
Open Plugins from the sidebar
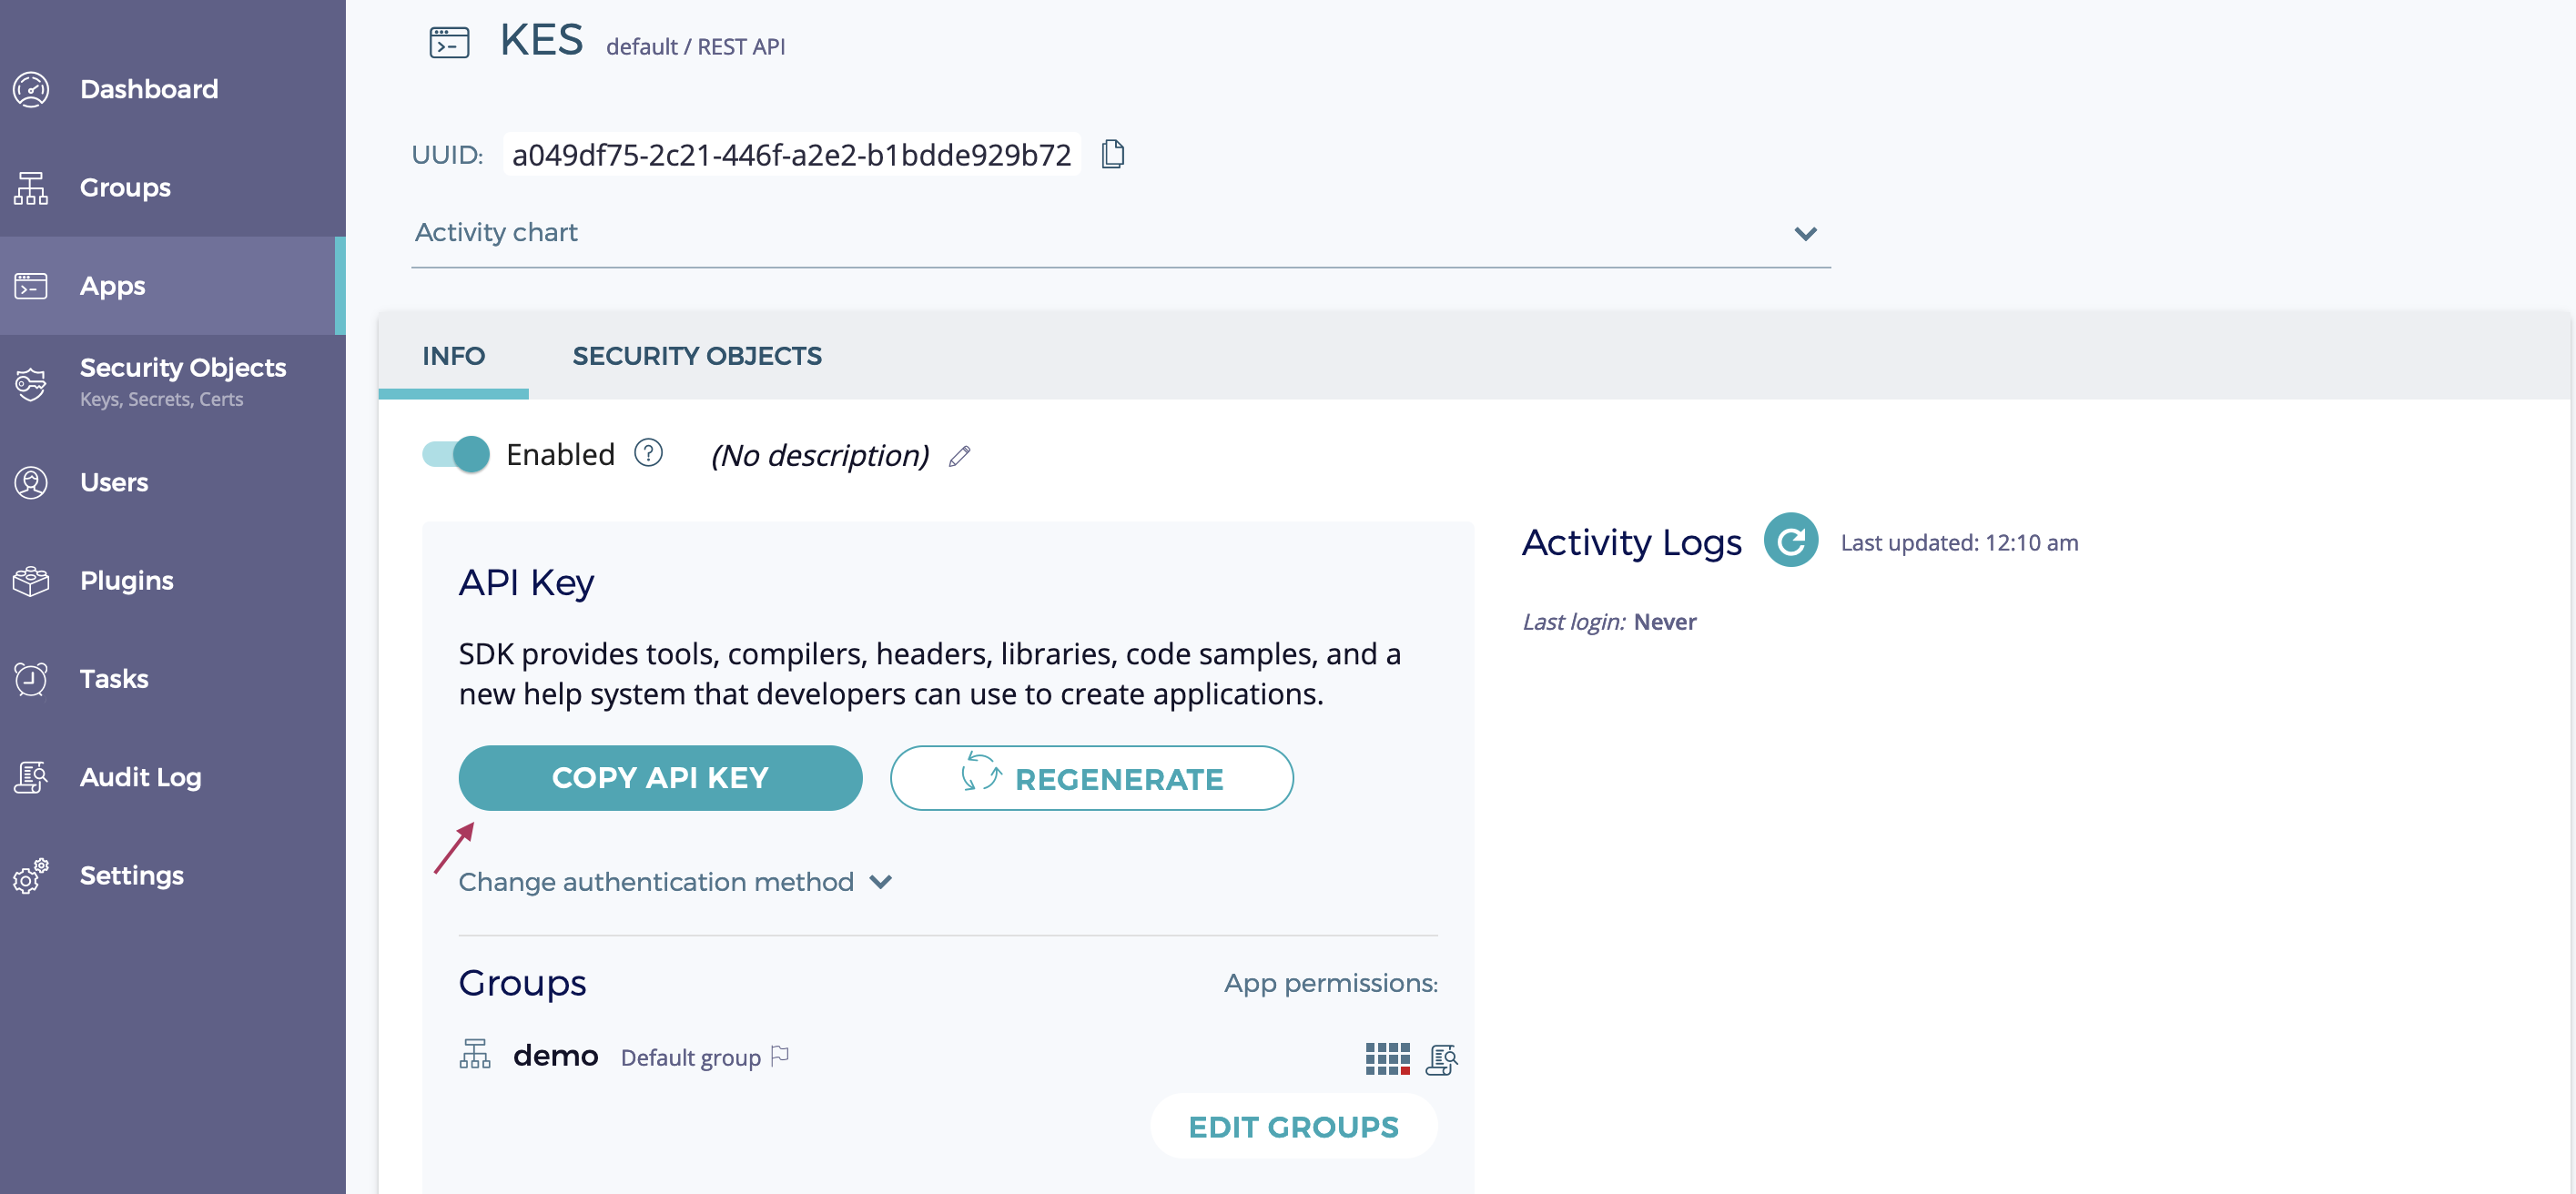[126, 580]
